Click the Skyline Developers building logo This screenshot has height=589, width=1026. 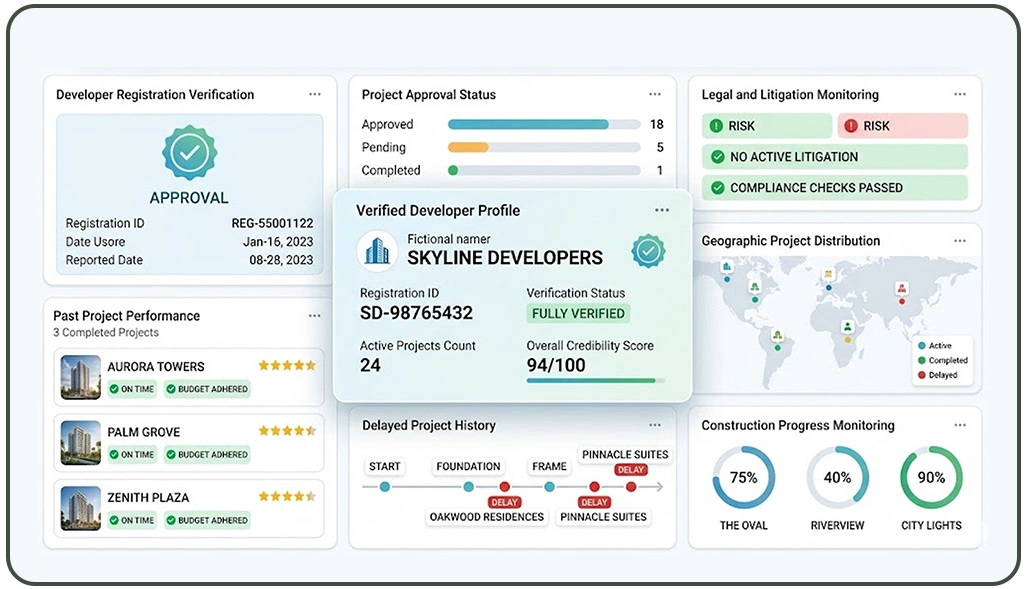coord(377,251)
